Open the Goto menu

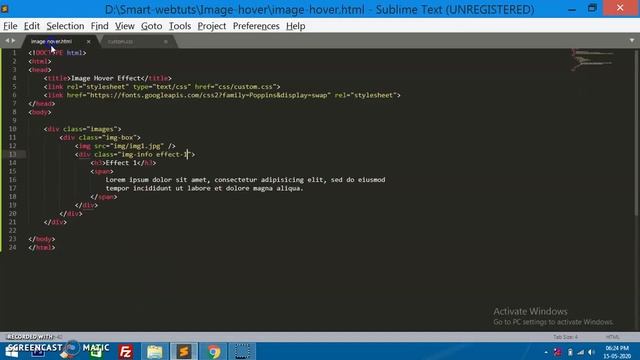click(x=151, y=26)
